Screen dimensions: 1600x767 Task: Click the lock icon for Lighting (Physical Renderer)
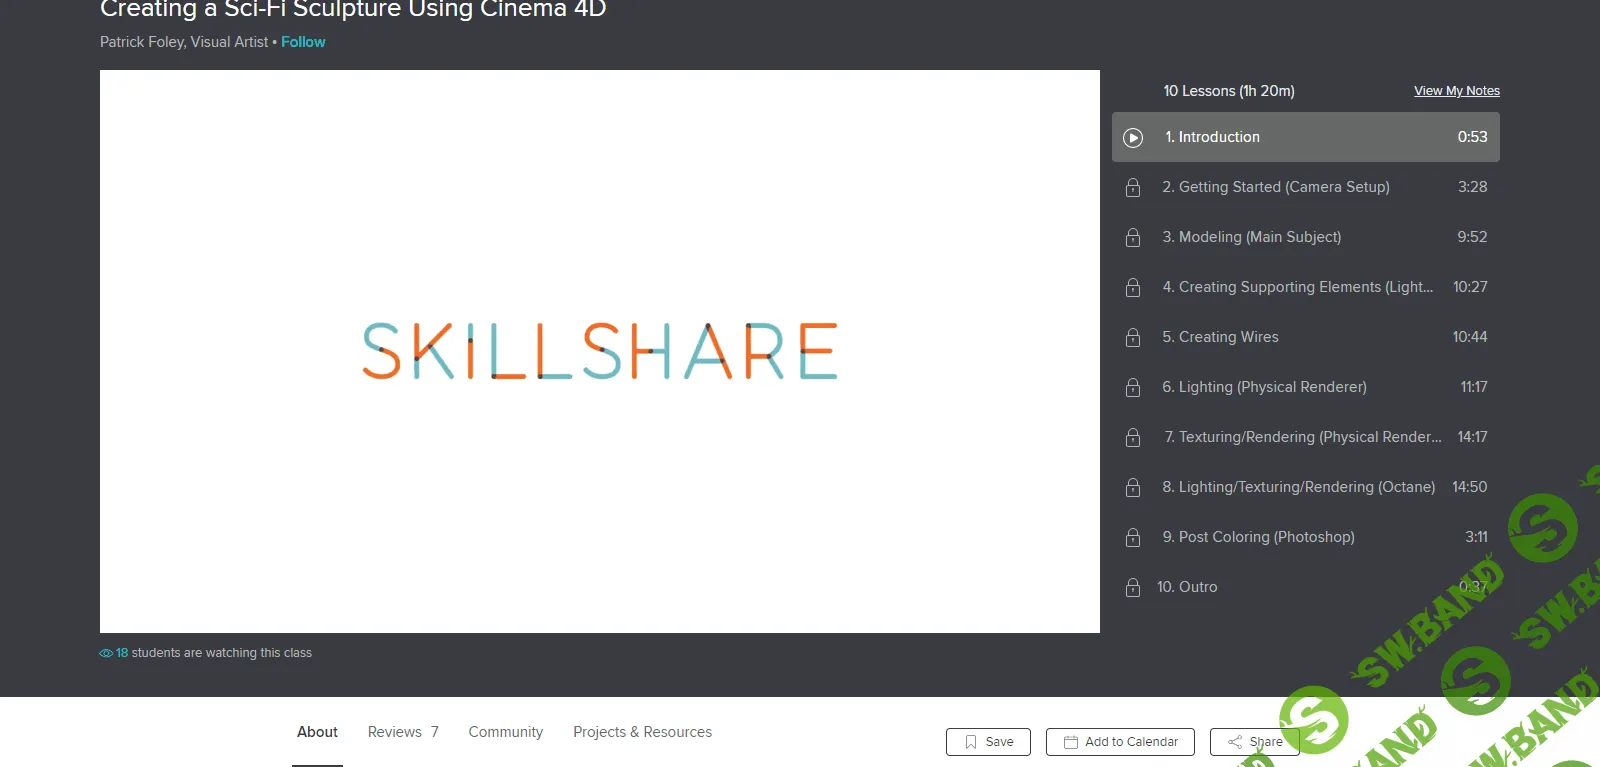[1133, 387]
